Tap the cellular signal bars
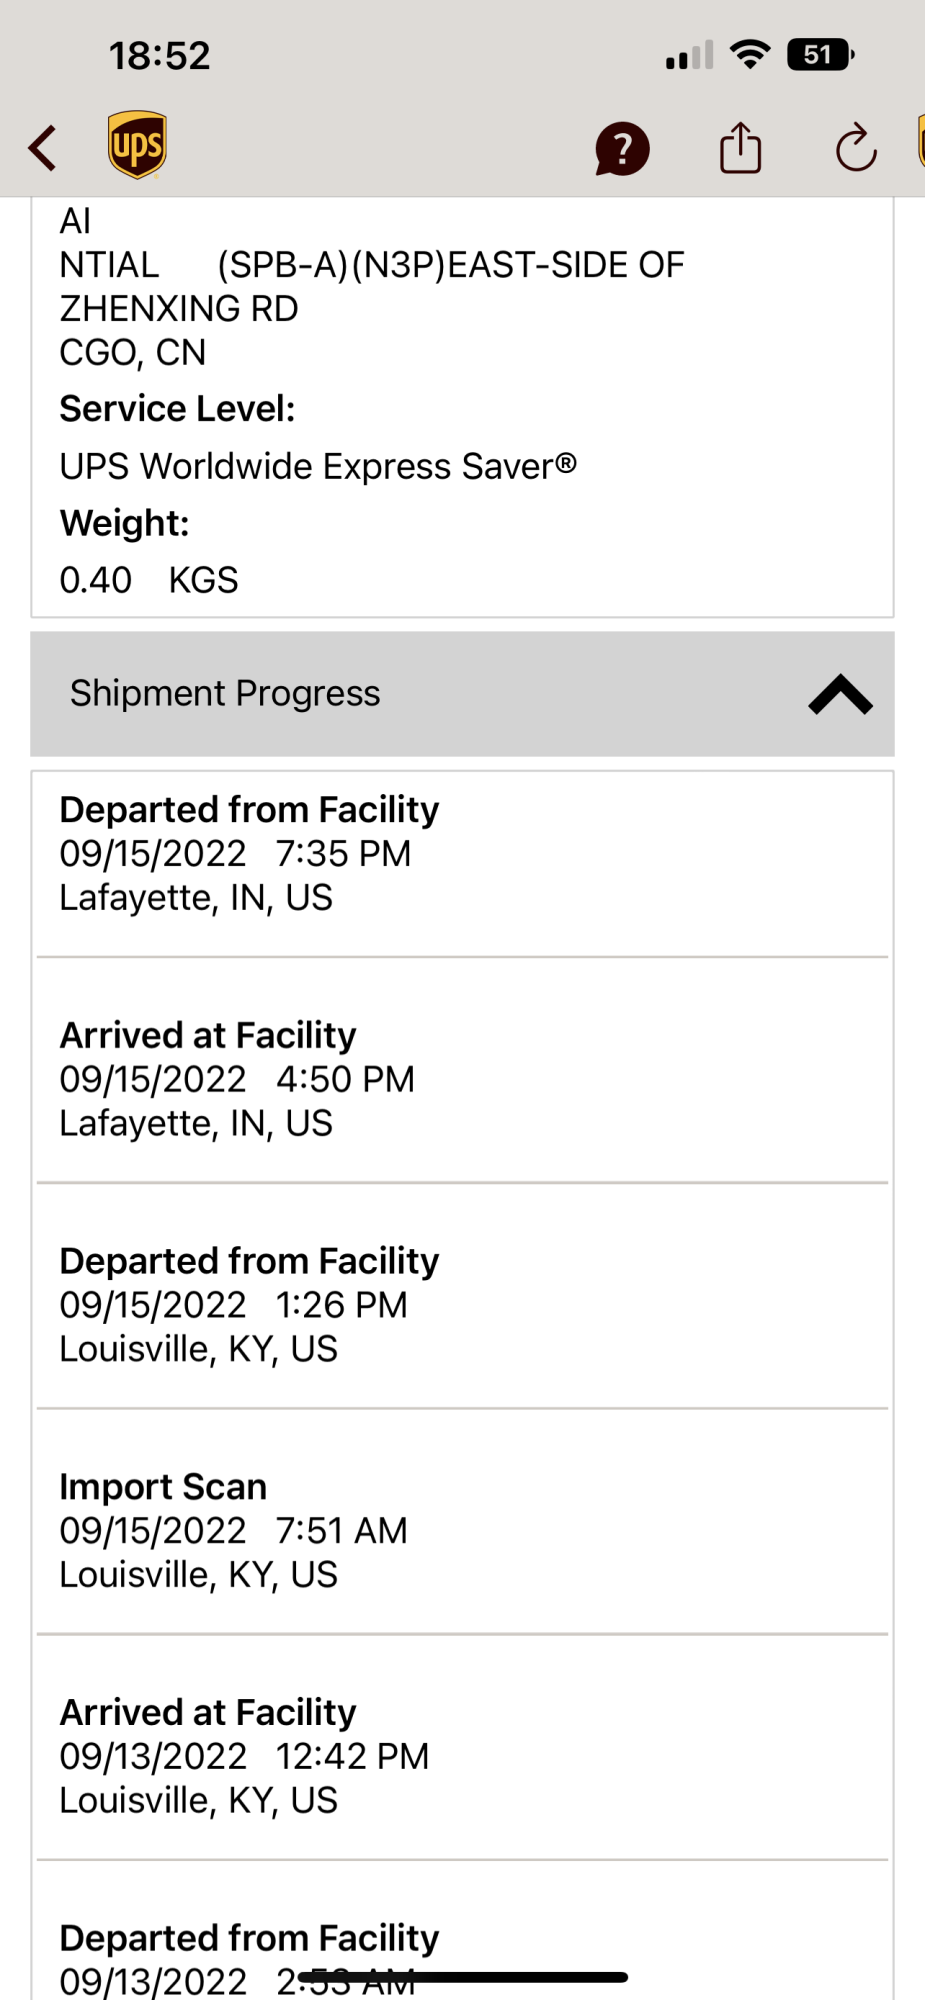This screenshot has width=925, height=2000. pos(689,55)
